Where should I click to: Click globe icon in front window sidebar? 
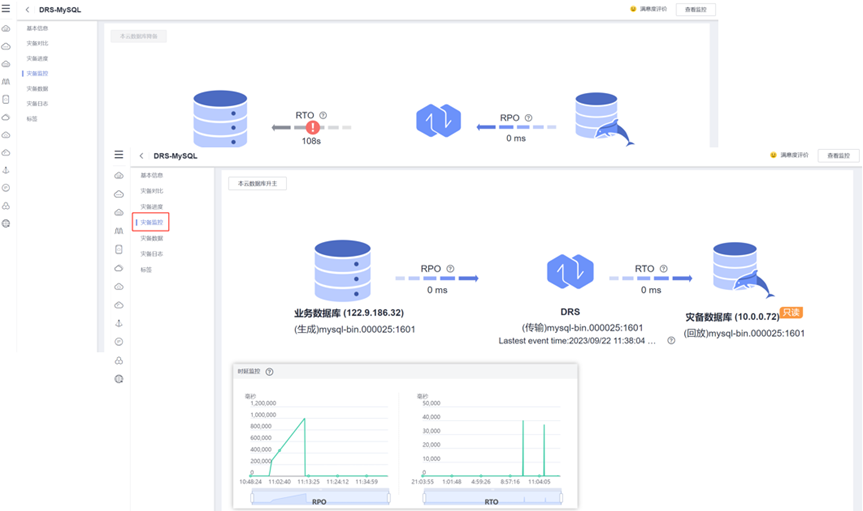(x=119, y=379)
